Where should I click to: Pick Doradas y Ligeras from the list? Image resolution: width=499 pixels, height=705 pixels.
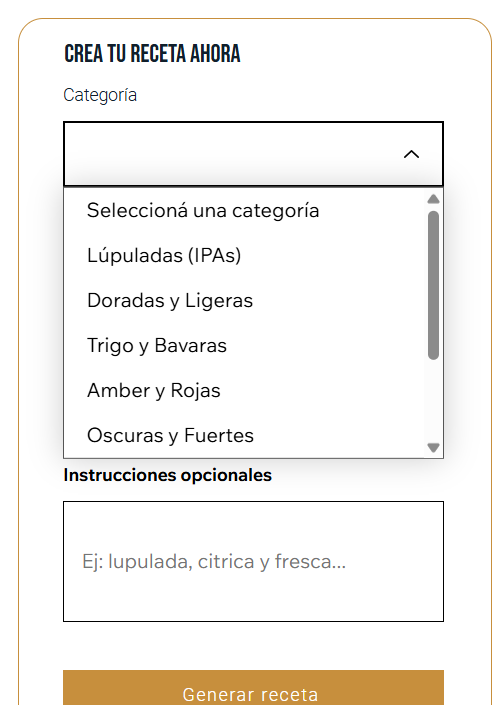click(244, 300)
